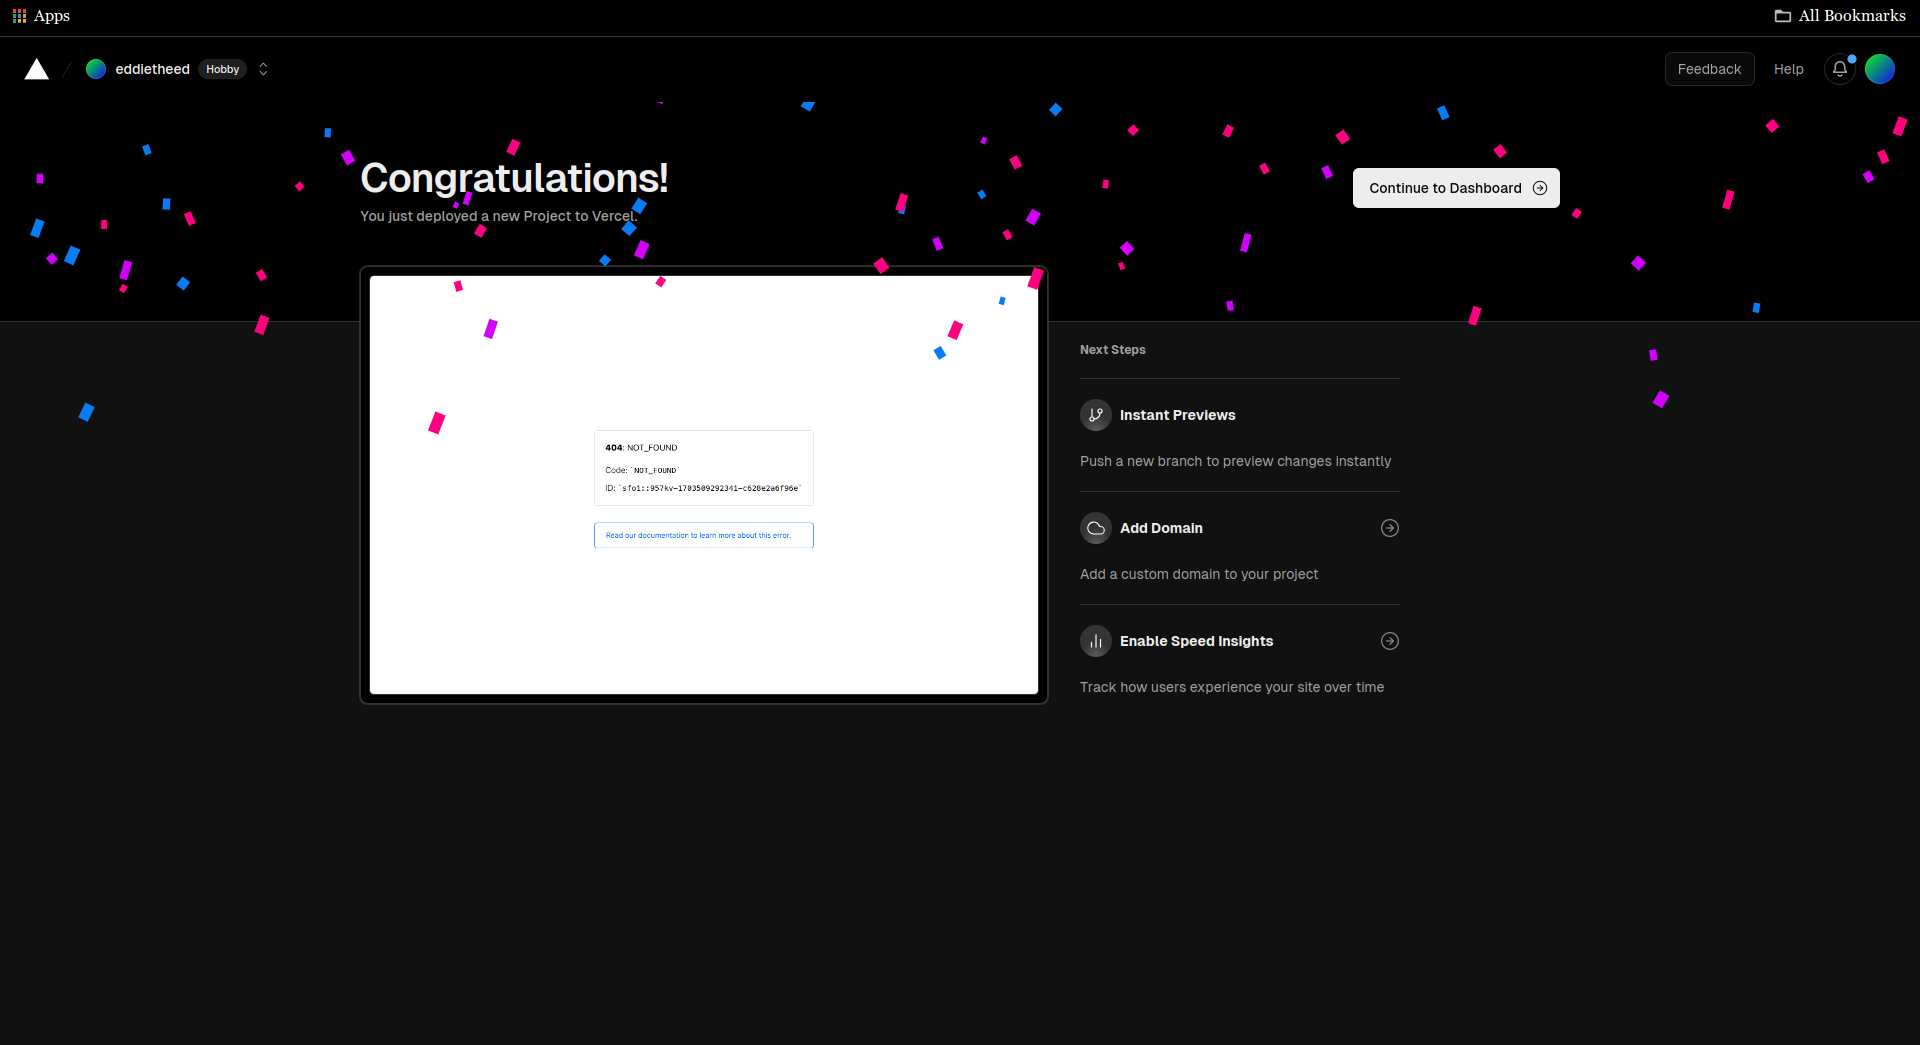Open the Apps grid in bookmarks bar

pos(41,16)
